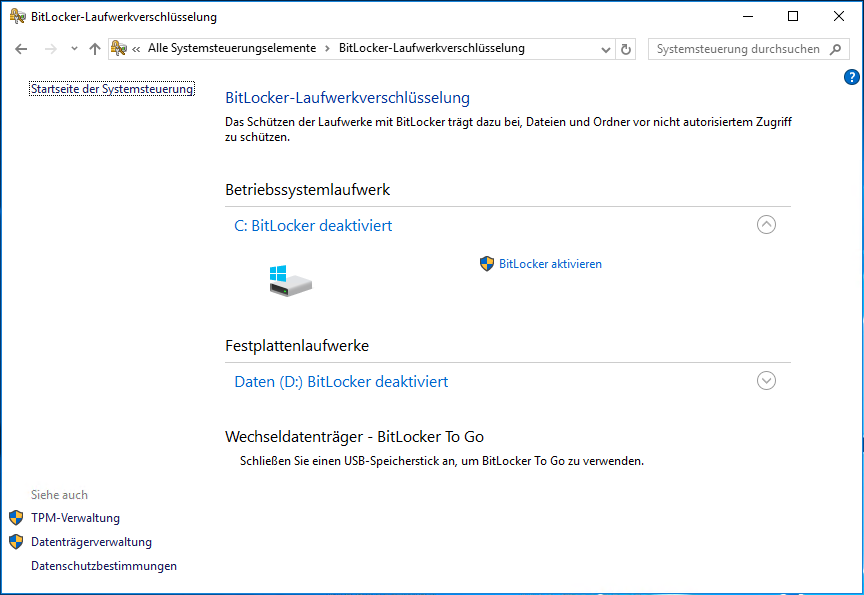This screenshot has width=864, height=595.
Task: Click the BitLocker icon in the title bar
Action: pos(18,17)
